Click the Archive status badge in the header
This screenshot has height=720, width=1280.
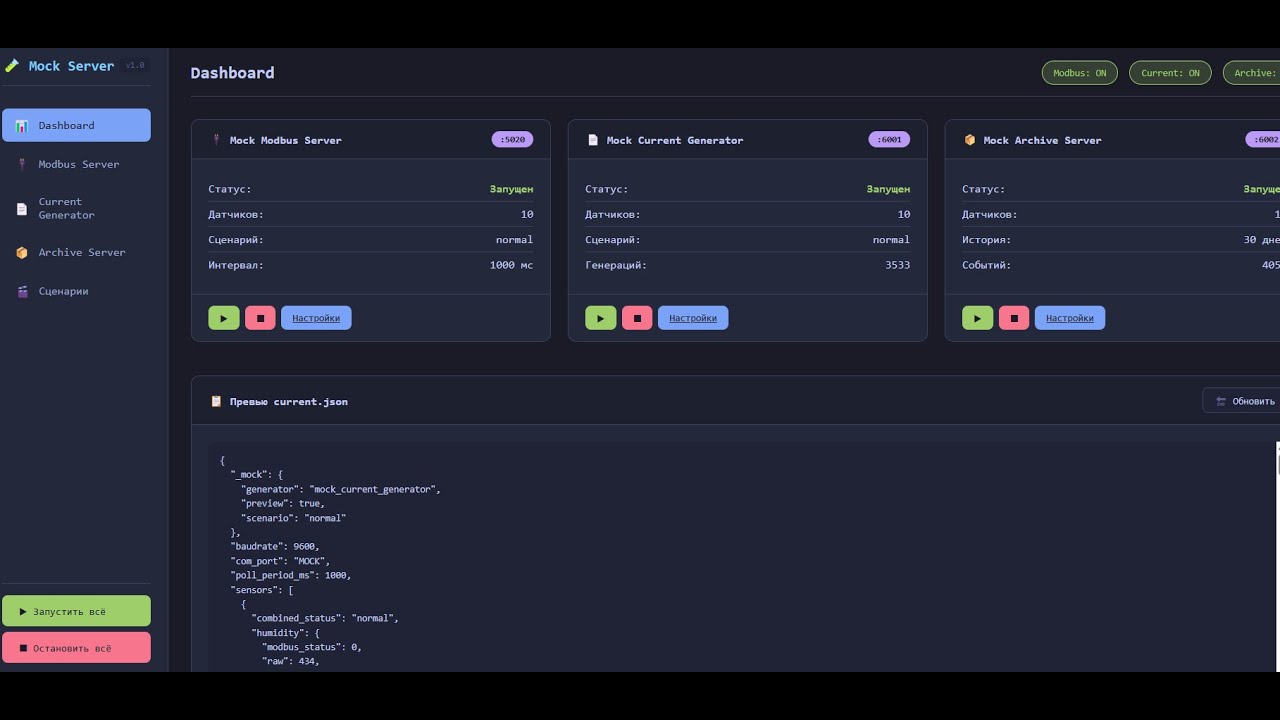pyautogui.click(x=1252, y=73)
